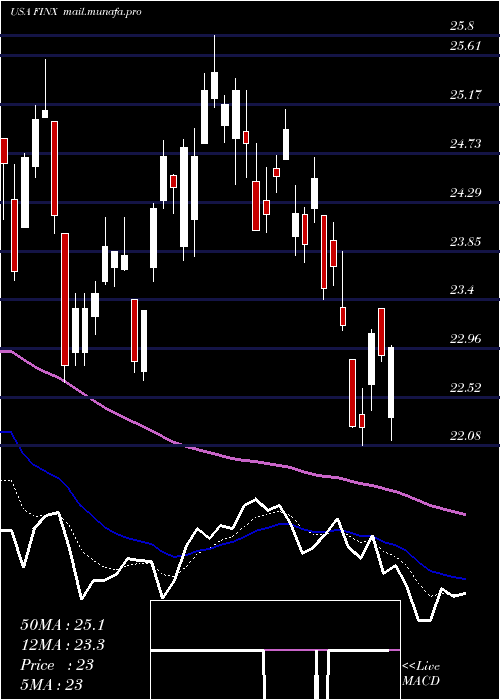
Task: Click the 22.96 price axis label
Action: pyautogui.click(x=466, y=338)
